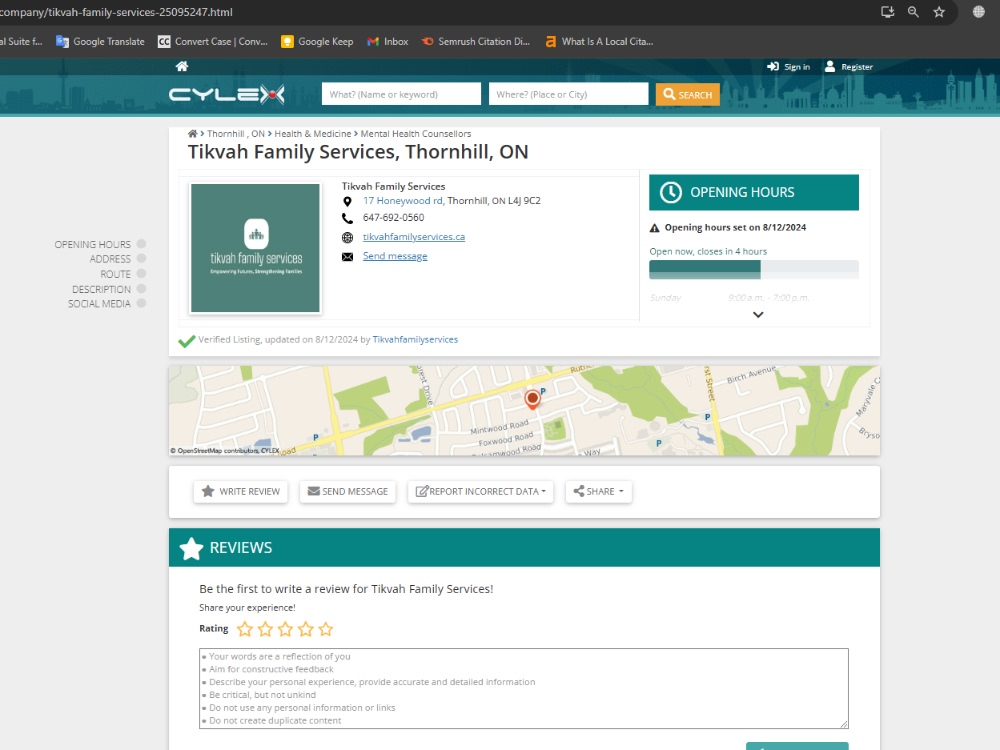Viewport: 1000px width, 750px height.
Task: Rate five stars
Action: point(326,629)
